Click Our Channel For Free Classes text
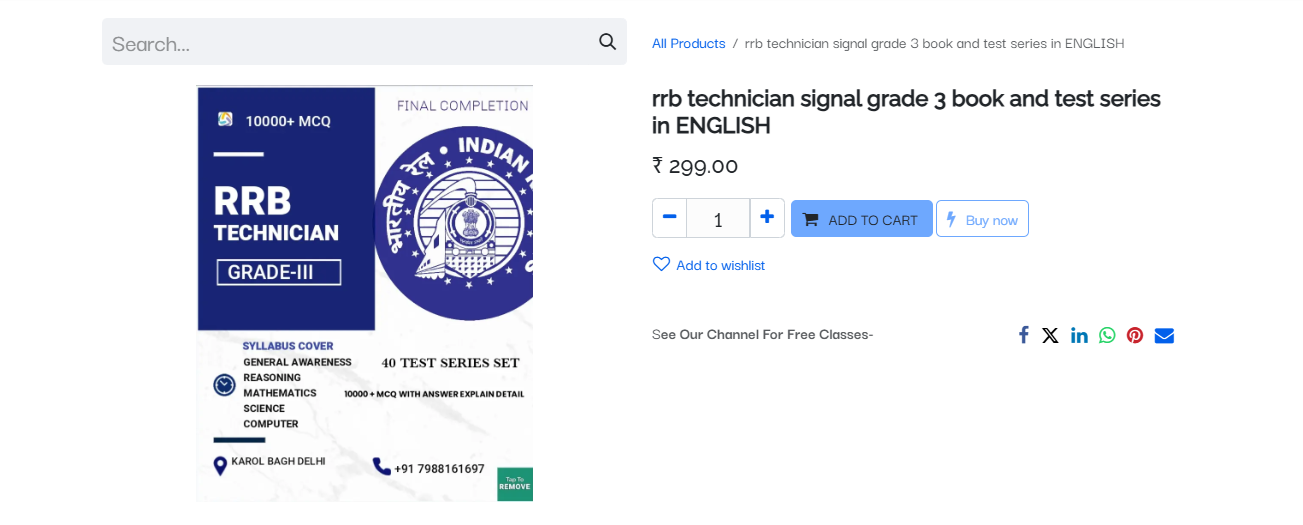The width and height of the screenshot is (1303, 525). pyautogui.click(x=776, y=334)
